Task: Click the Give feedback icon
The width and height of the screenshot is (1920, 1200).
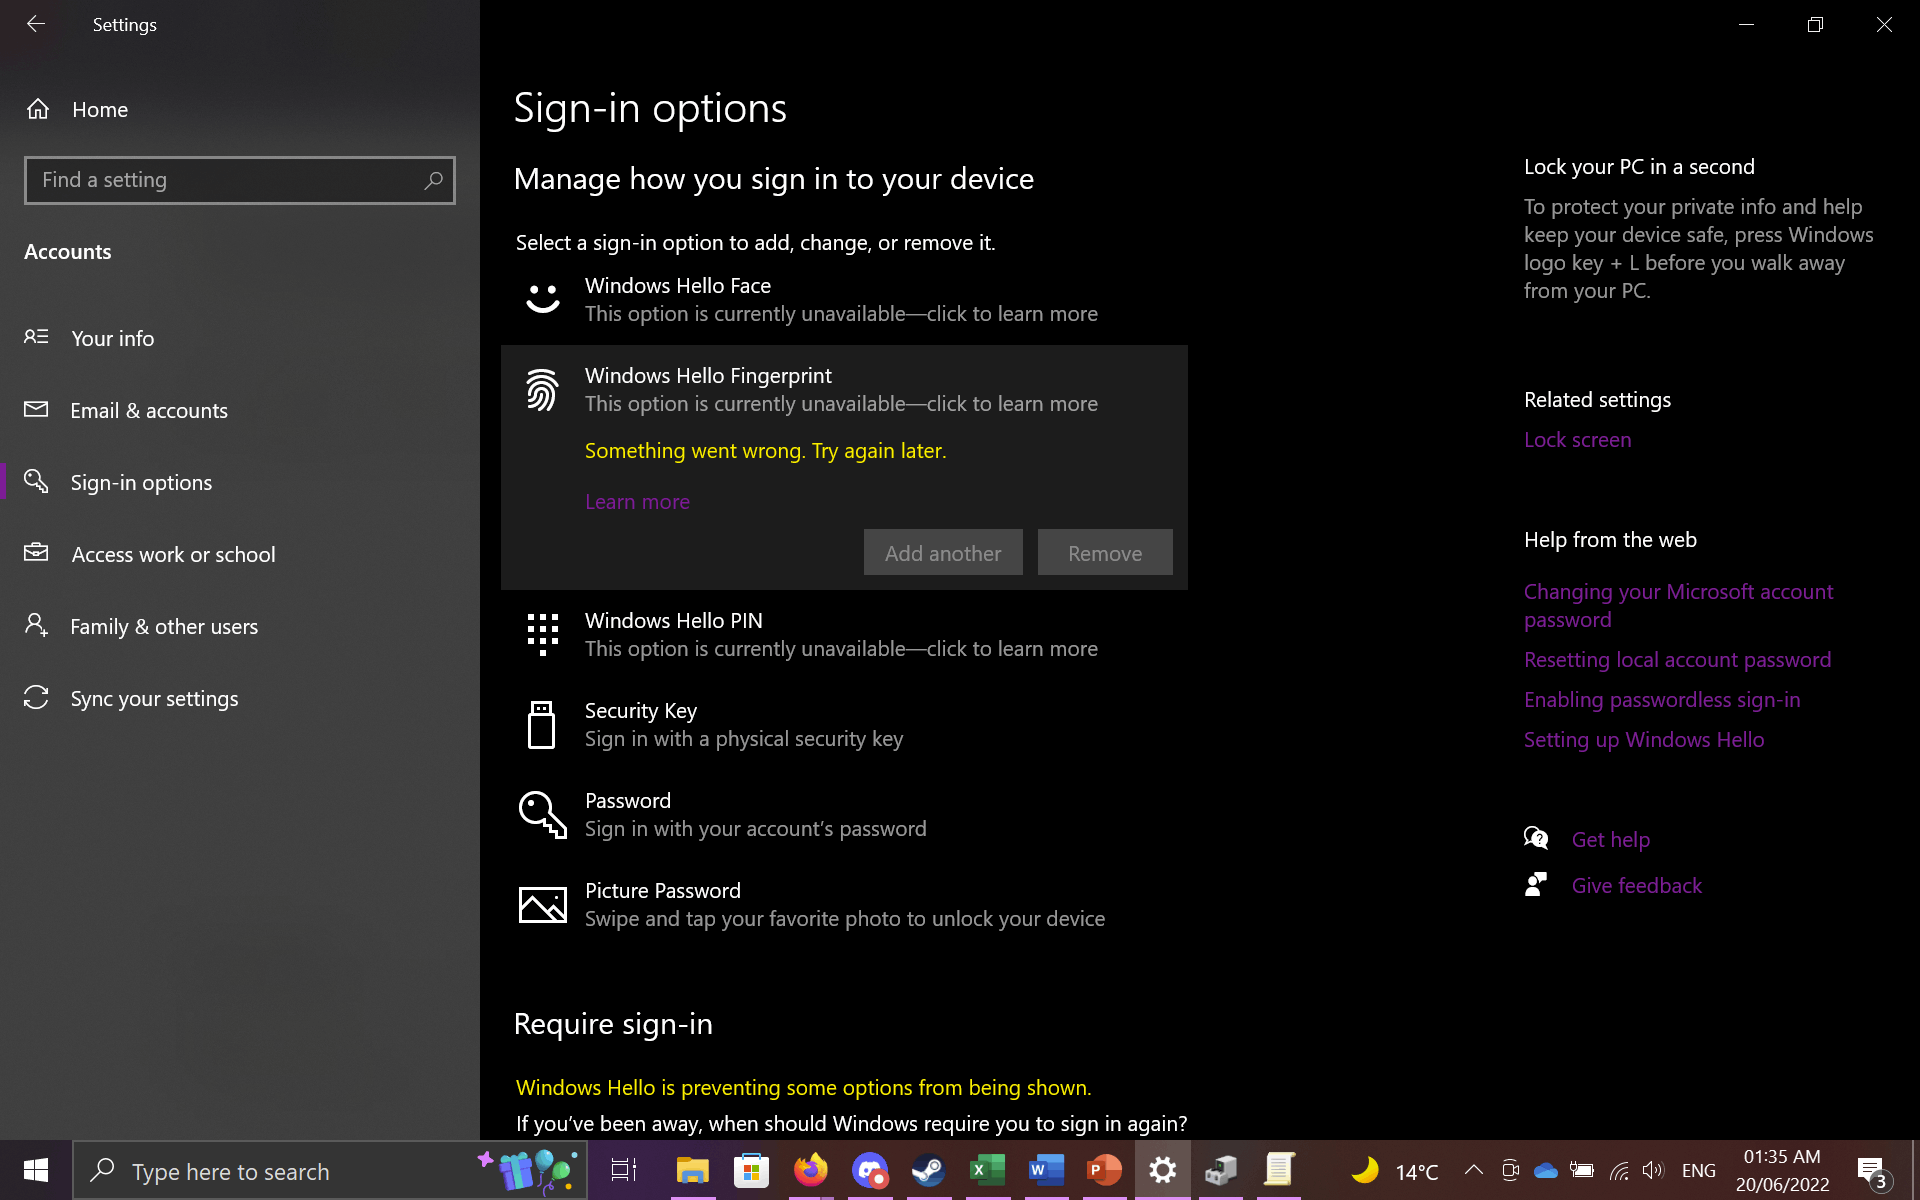Action: coord(1536,884)
